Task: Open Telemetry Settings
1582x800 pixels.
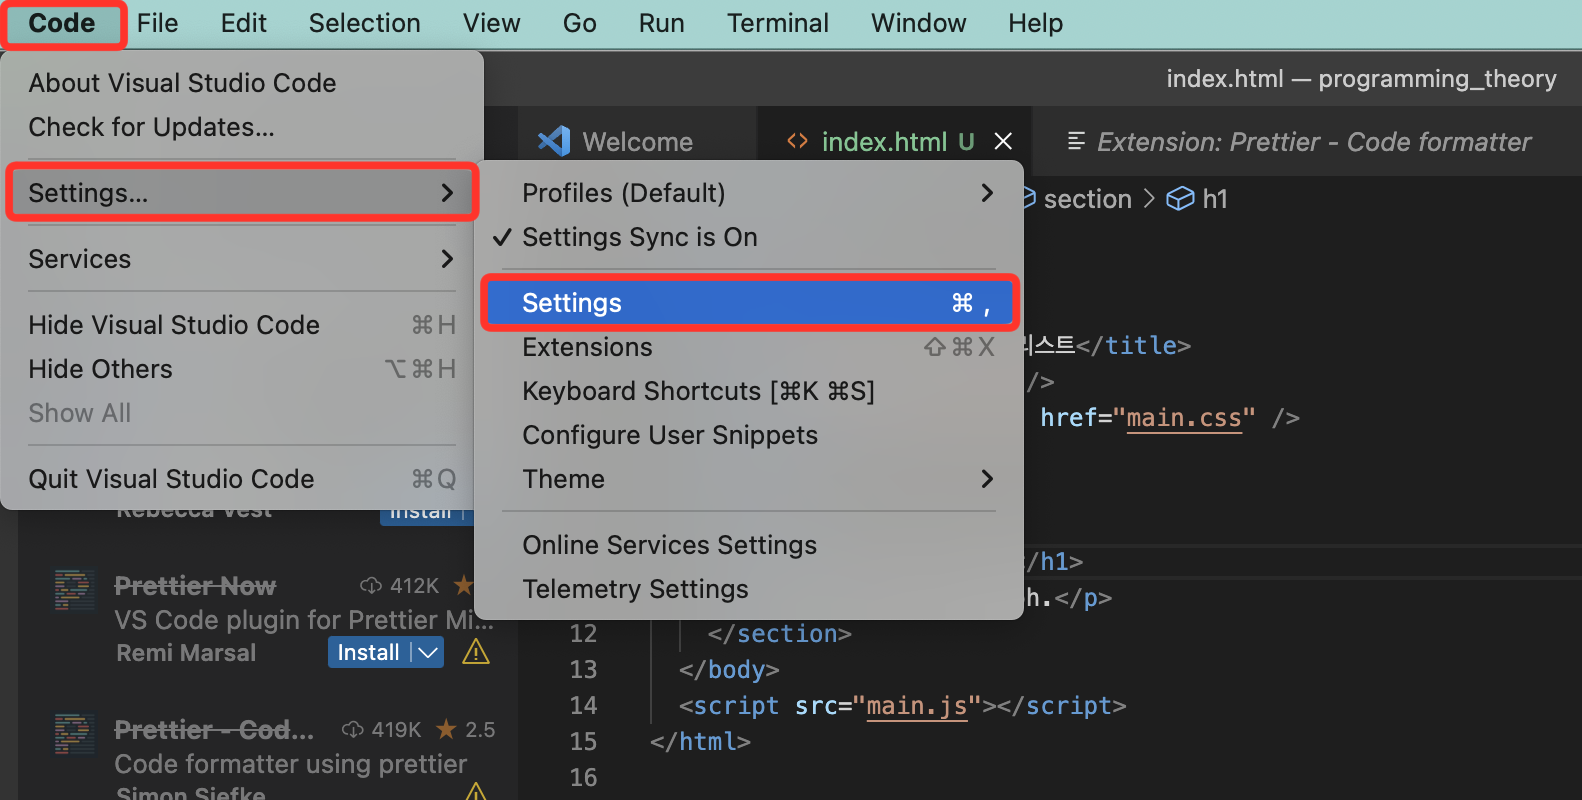Action: (x=749, y=589)
